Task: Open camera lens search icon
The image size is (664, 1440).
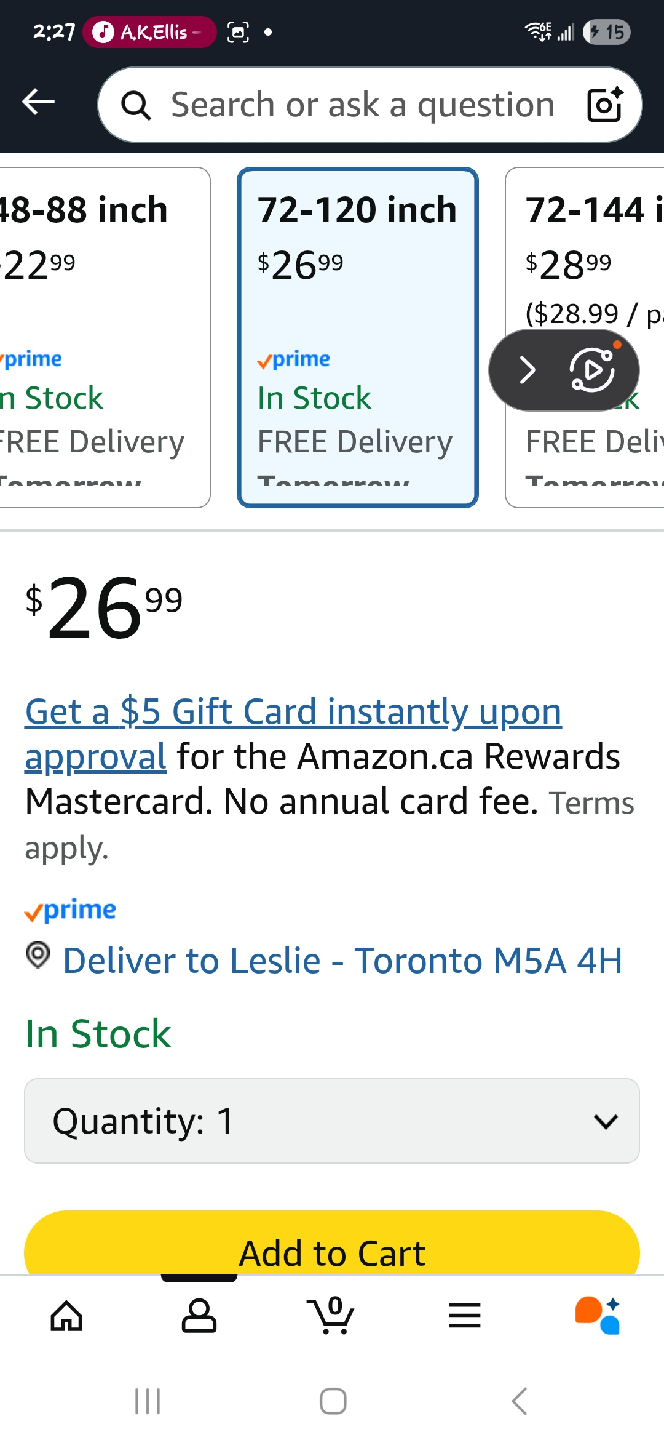Action: tap(604, 104)
